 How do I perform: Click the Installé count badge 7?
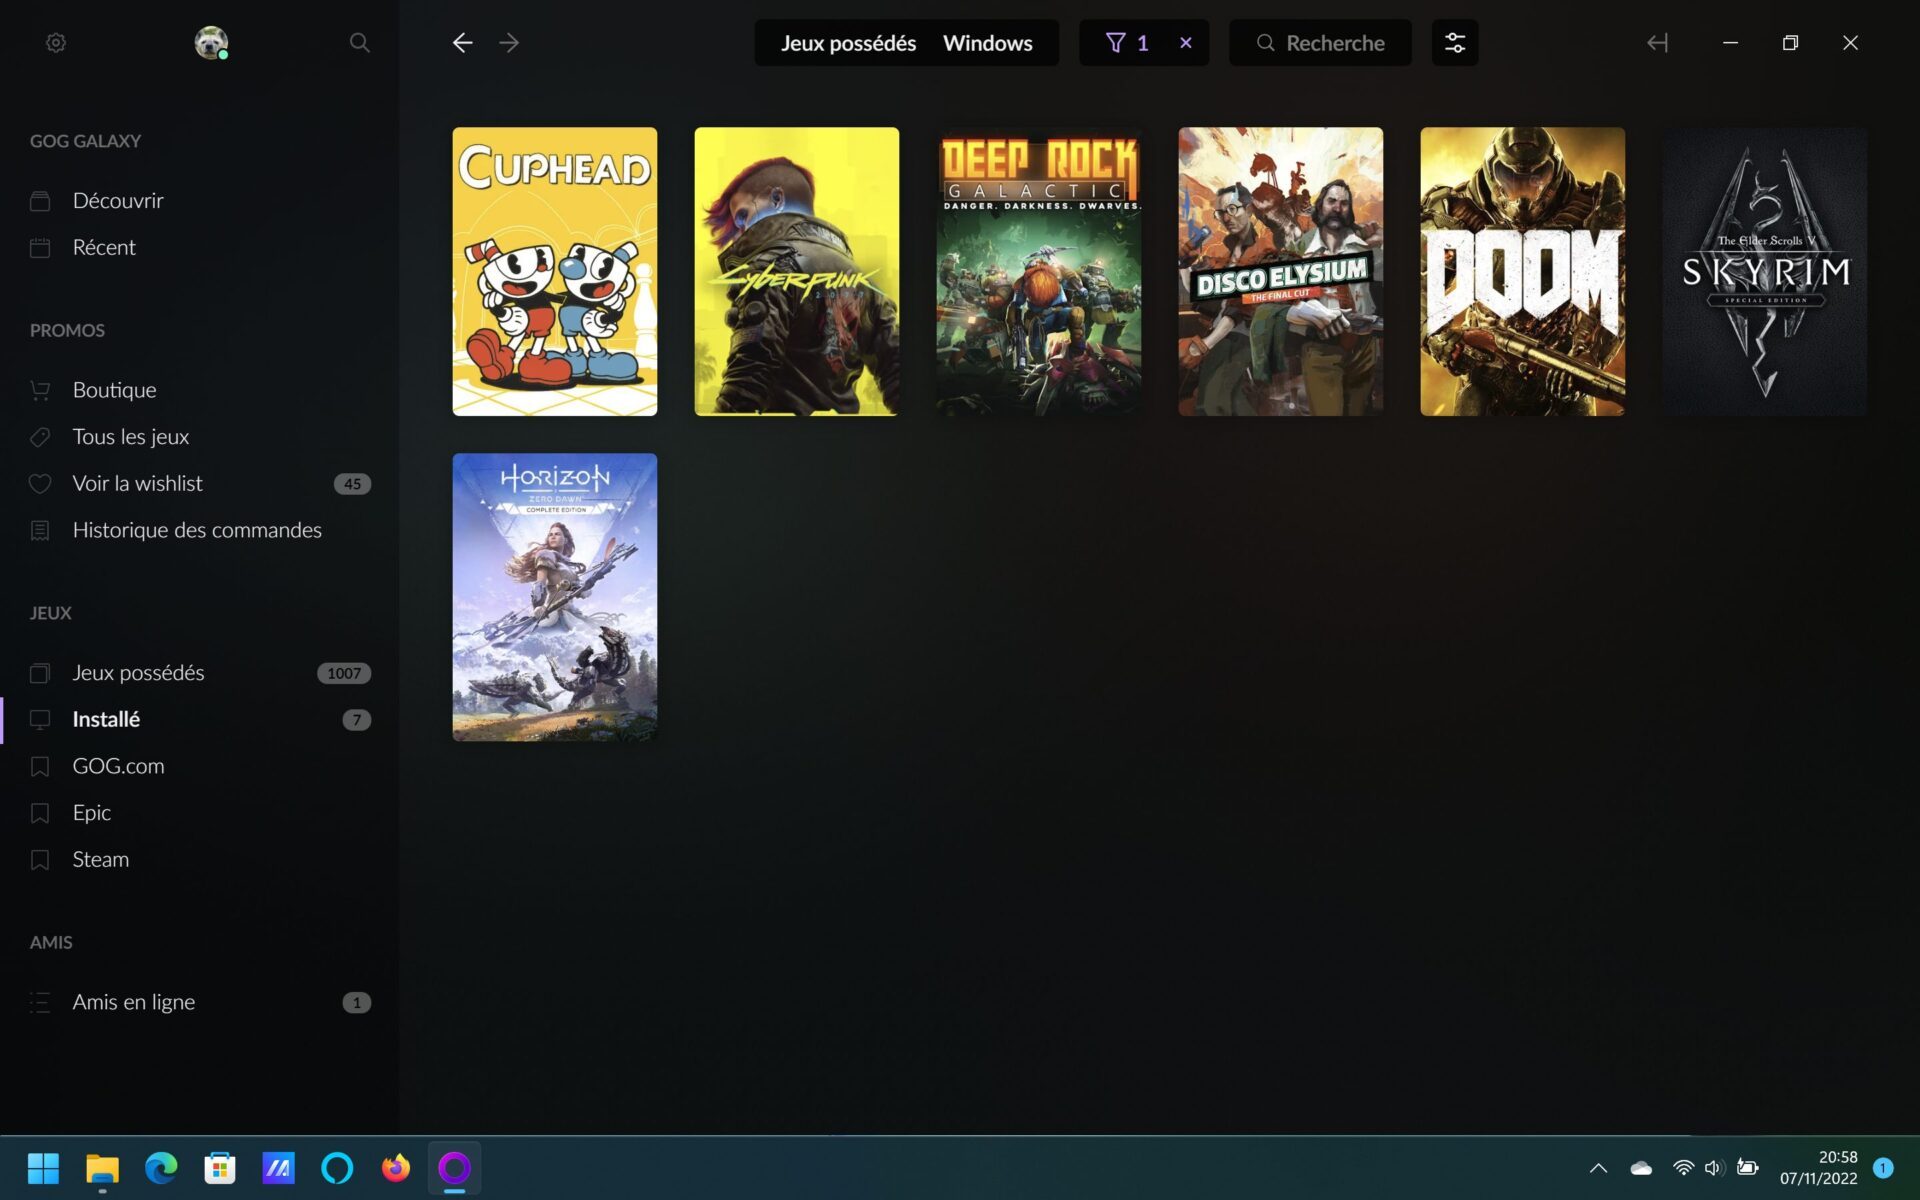[x=356, y=720]
